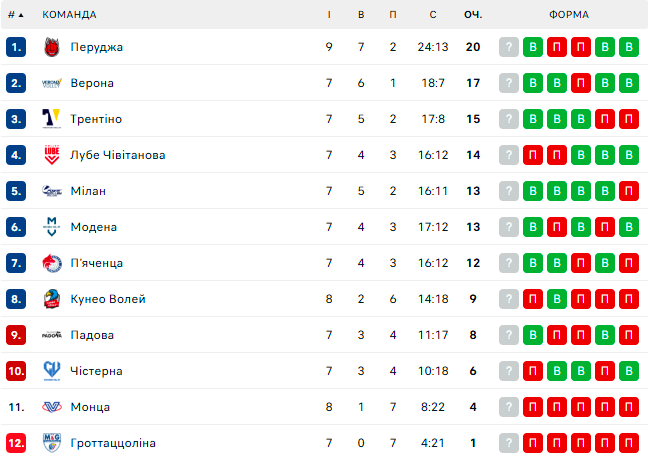The height and width of the screenshot is (463, 648).
Task: Click the Verona team logo
Action: tap(52, 83)
